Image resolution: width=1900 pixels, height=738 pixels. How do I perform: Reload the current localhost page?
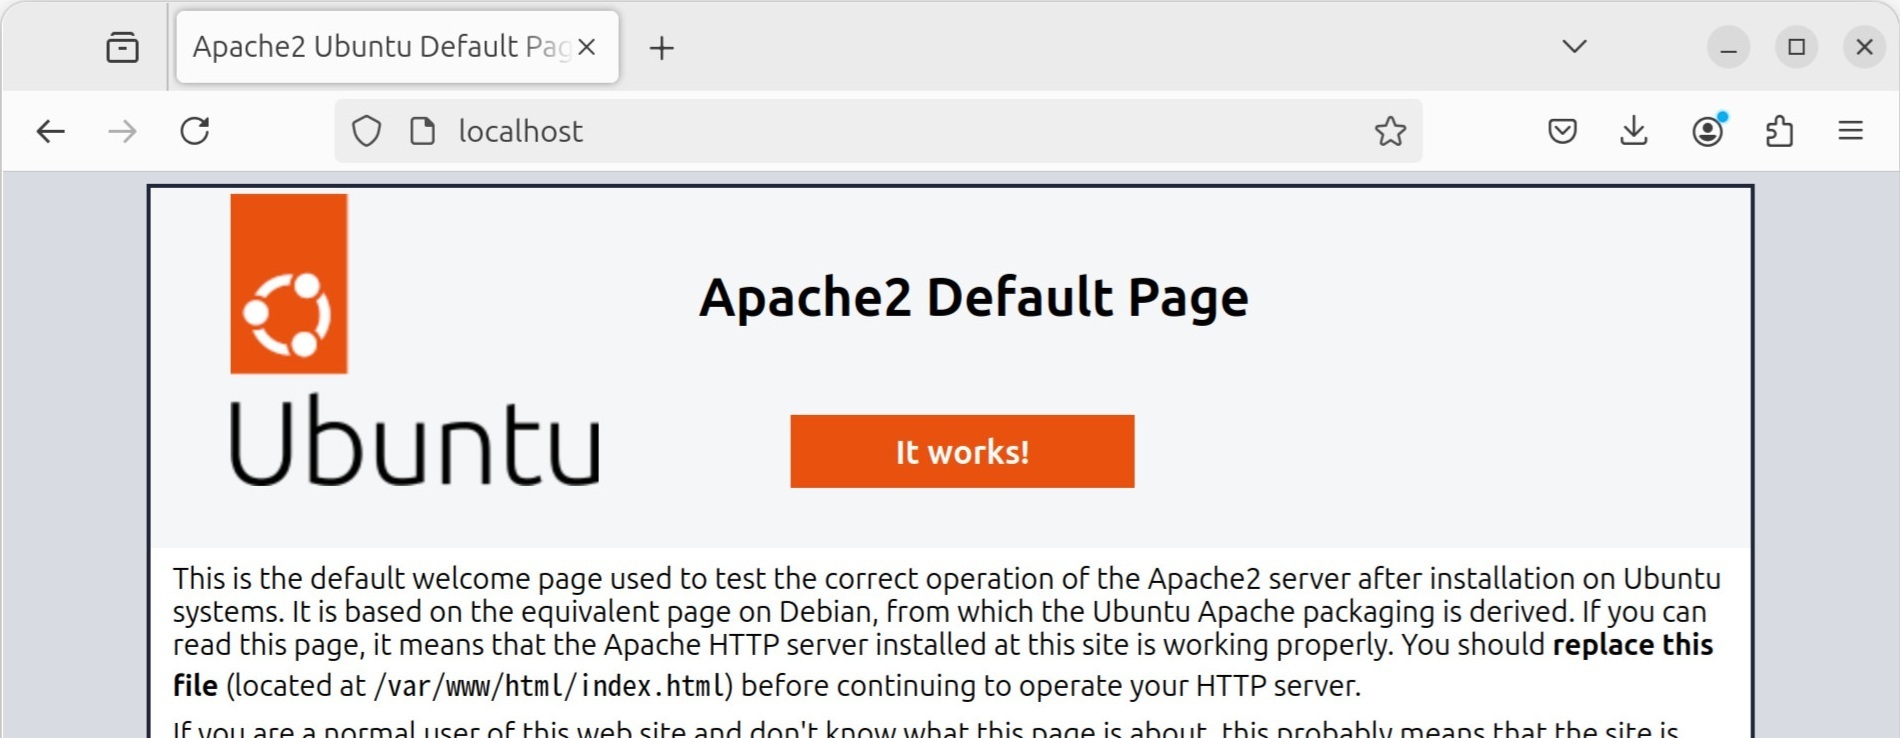(195, 131)
